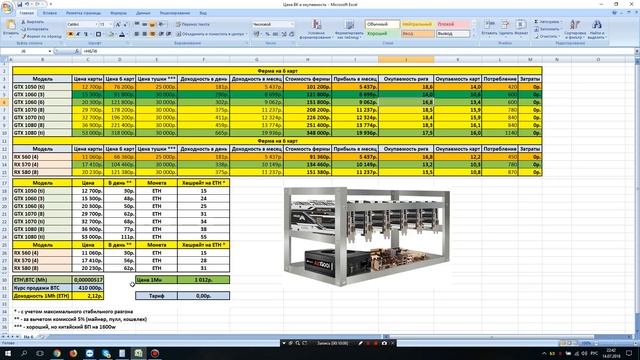The image size is (640, 360).
Task: Open the round Office button menu
Action: (x=7, y=8)
